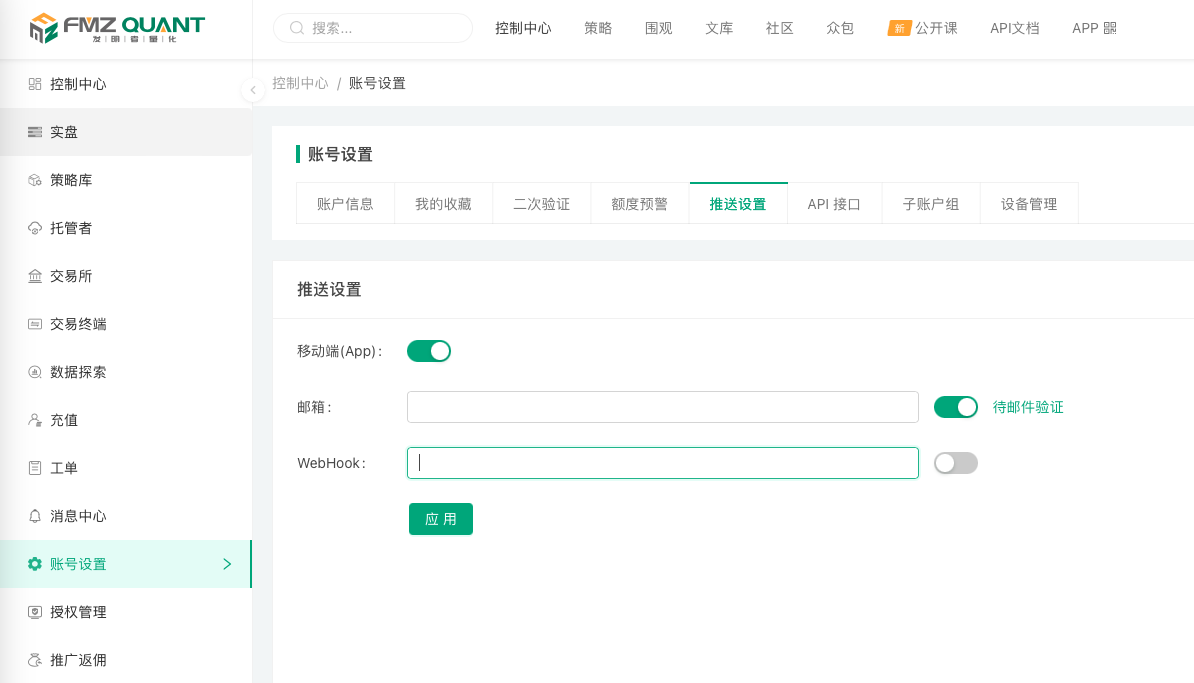Collapse the left sidebar with the chevron
This screenshot has width=1194, height=683.
253,90
